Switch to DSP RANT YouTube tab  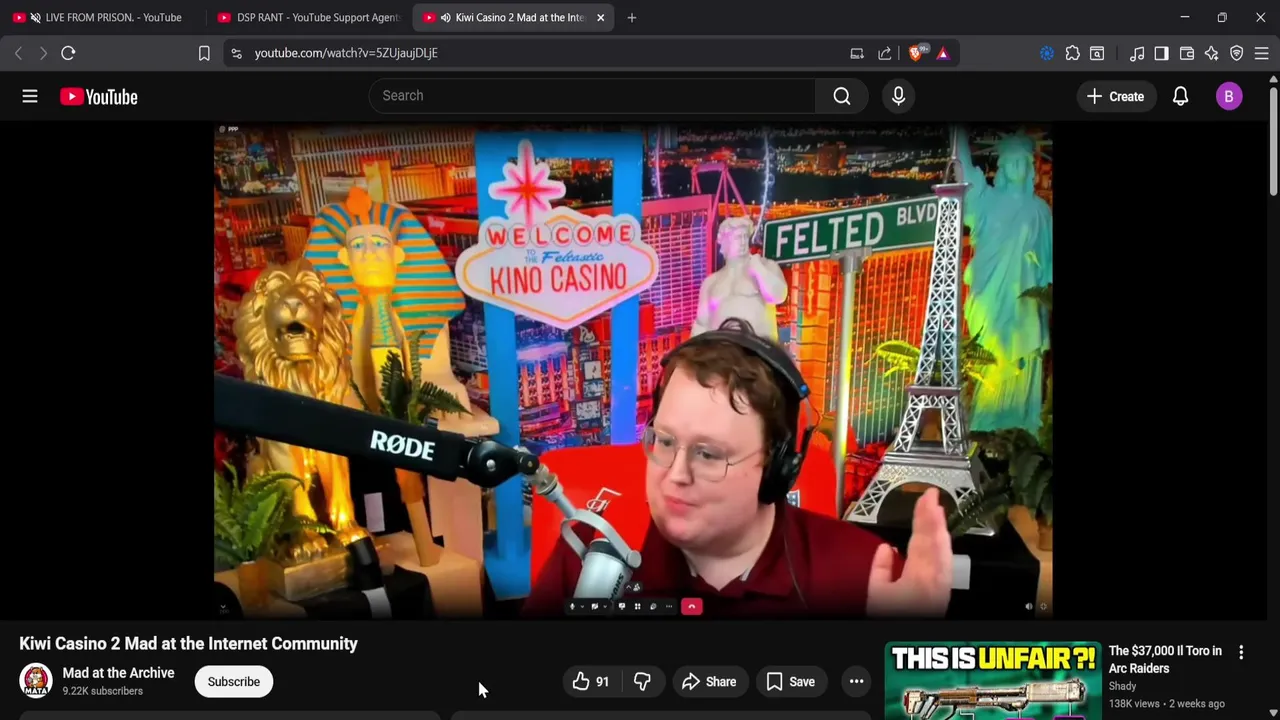pyautogui.click(x=308, y=17)
